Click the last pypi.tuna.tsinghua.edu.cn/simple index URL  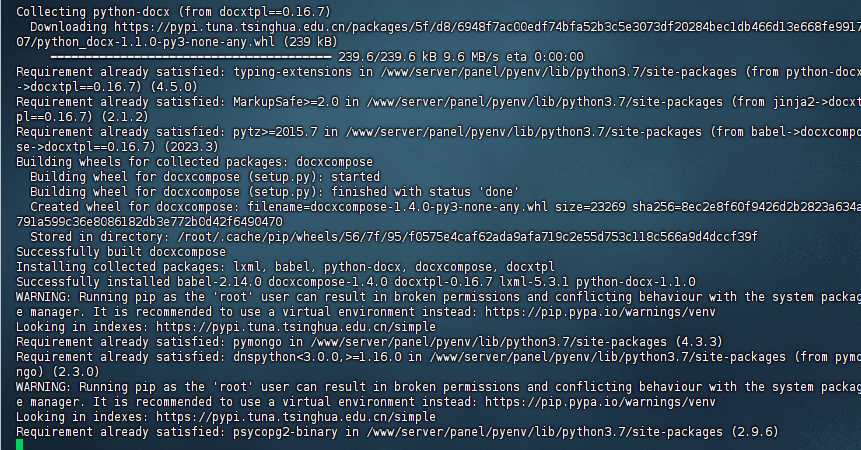(x=296, y=417)
